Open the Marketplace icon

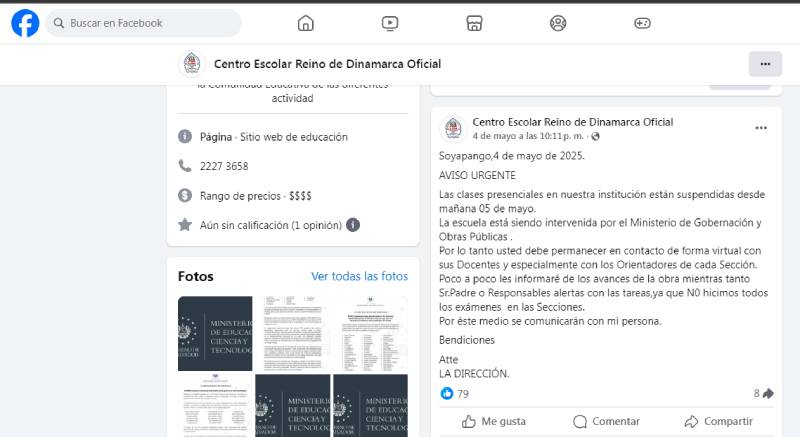click(x=475, y=23)
